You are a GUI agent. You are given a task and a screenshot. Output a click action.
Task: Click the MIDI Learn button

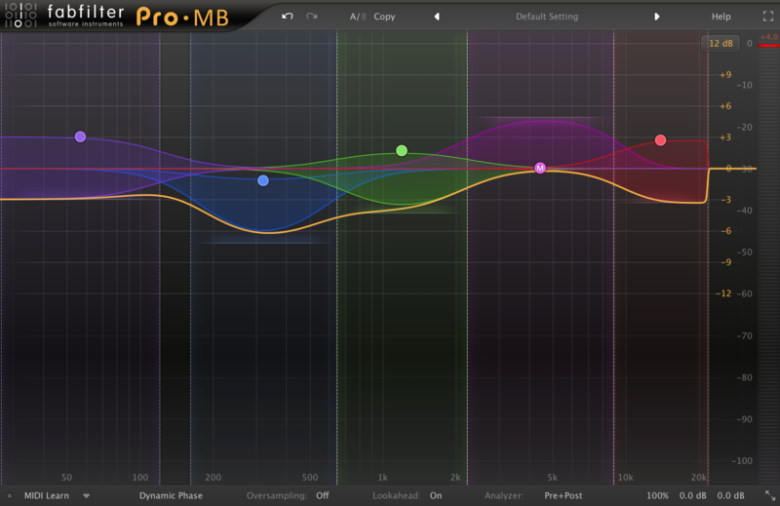coord(46,496)
